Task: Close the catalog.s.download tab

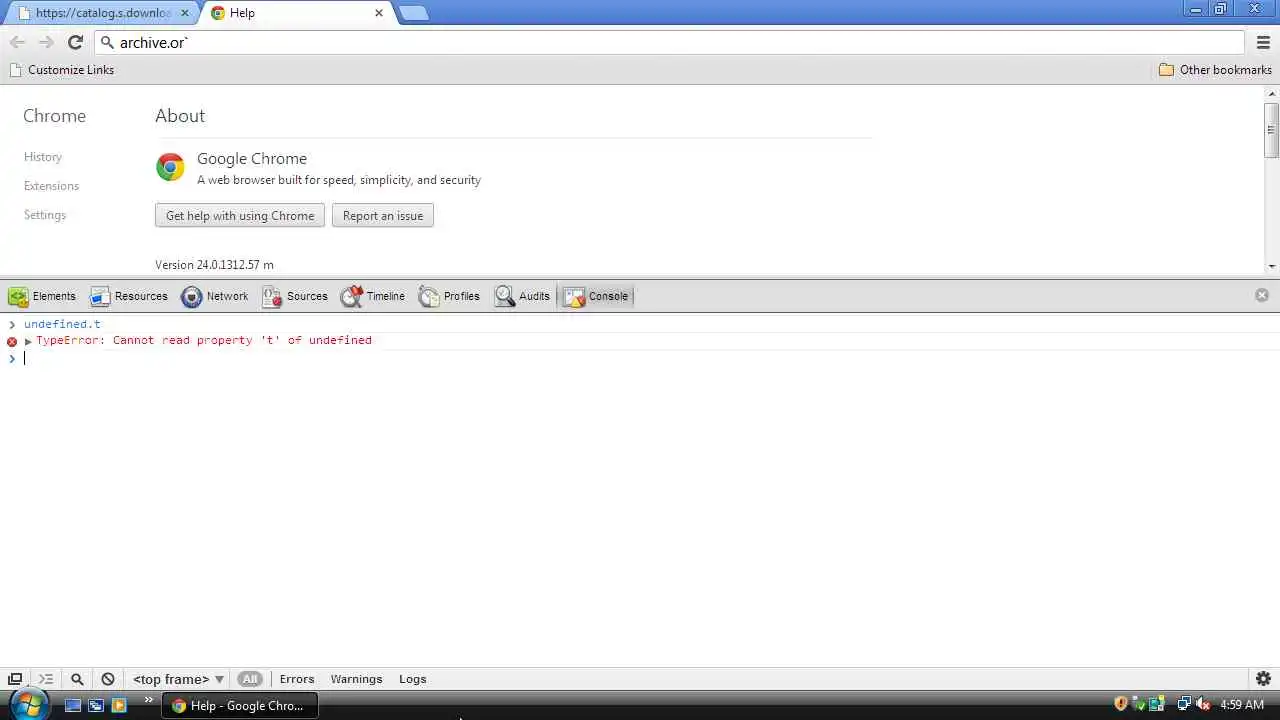Action: [x=185, y=13]
